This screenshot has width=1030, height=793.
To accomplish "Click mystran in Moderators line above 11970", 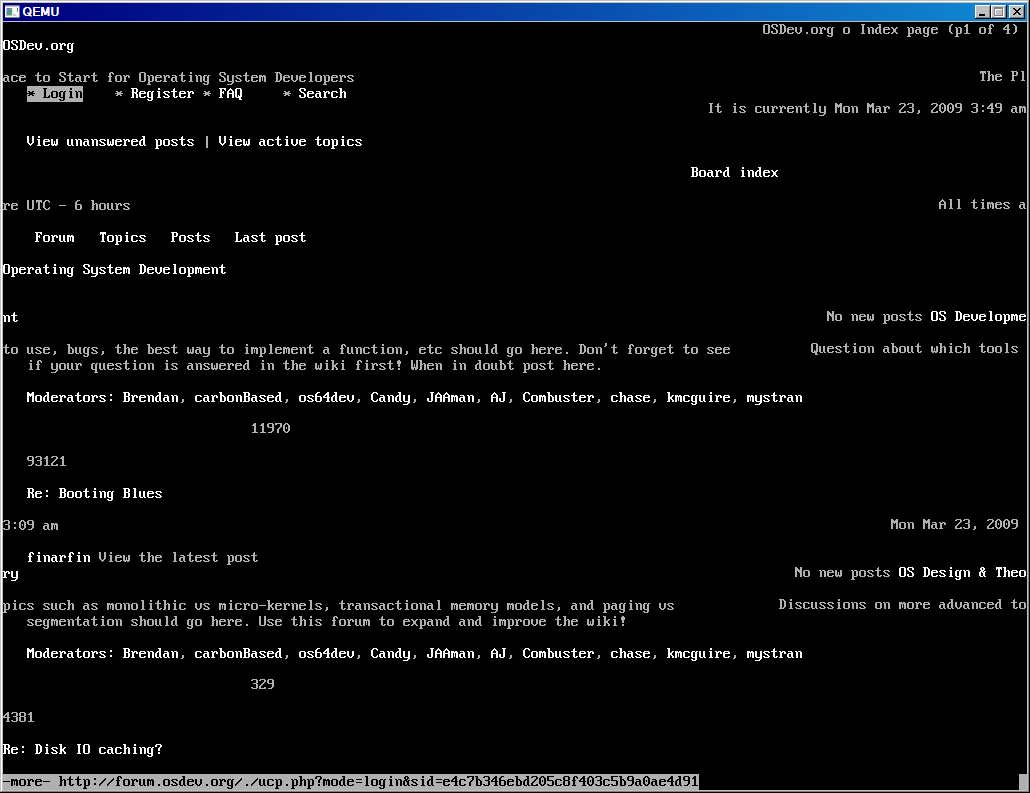I will click(x=774, y=397).
